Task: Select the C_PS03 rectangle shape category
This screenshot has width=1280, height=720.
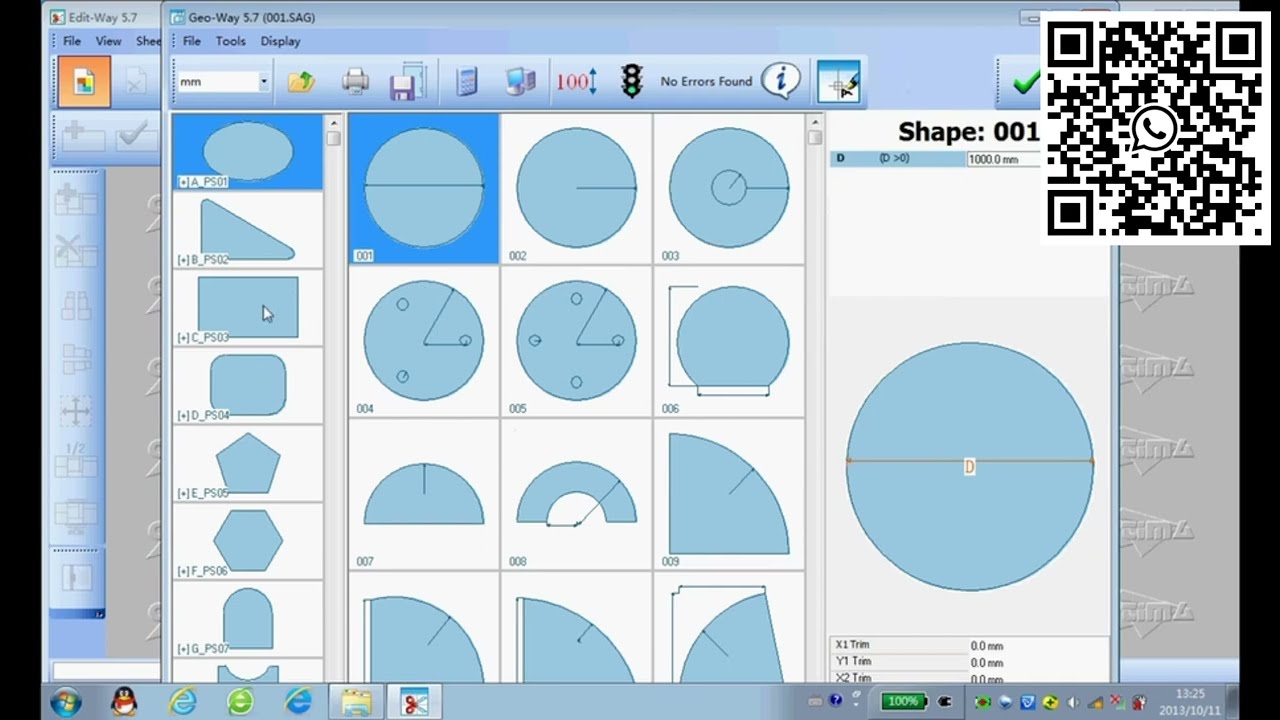Action: [248, 308]
